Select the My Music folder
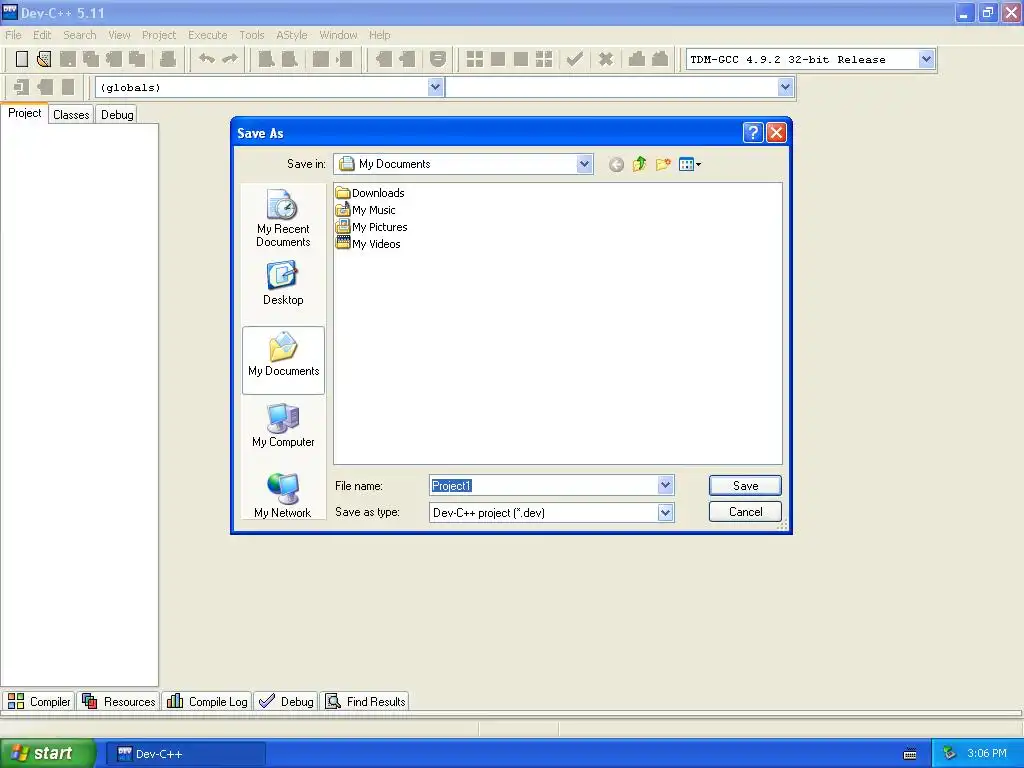The width and height of the screenshot is (1024, 768). click(x=366, y=210)
